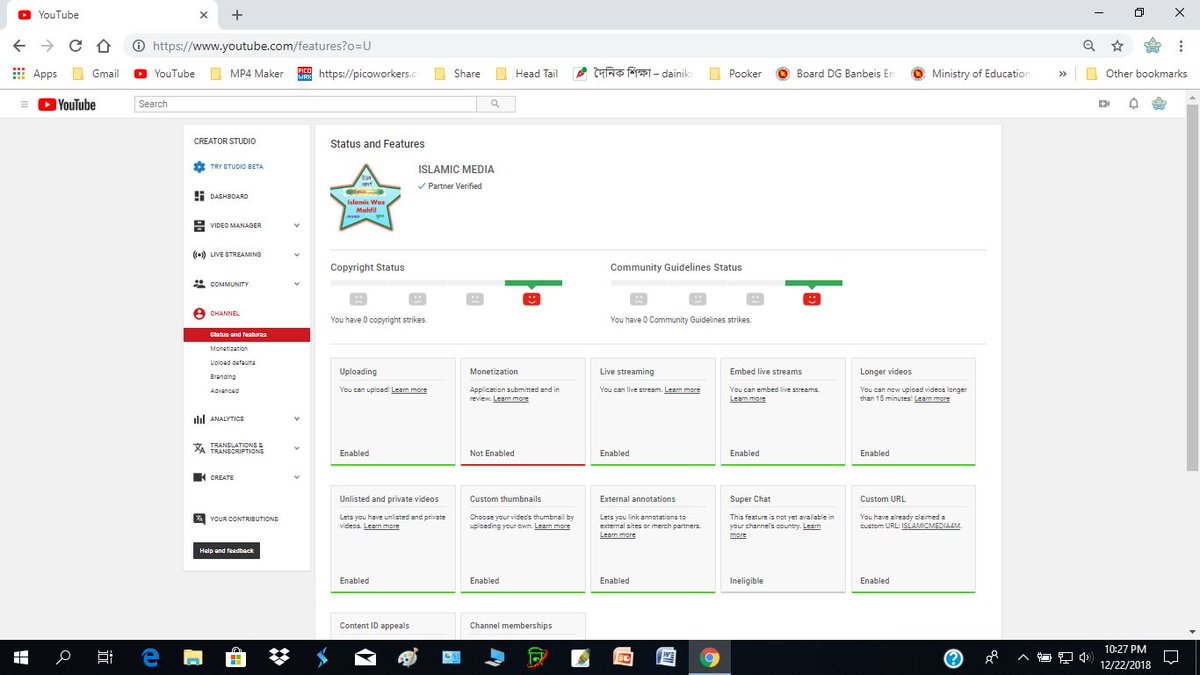
Task: Click the red smiley under Community Guidelines Status
Action: [x=812, y=298]
